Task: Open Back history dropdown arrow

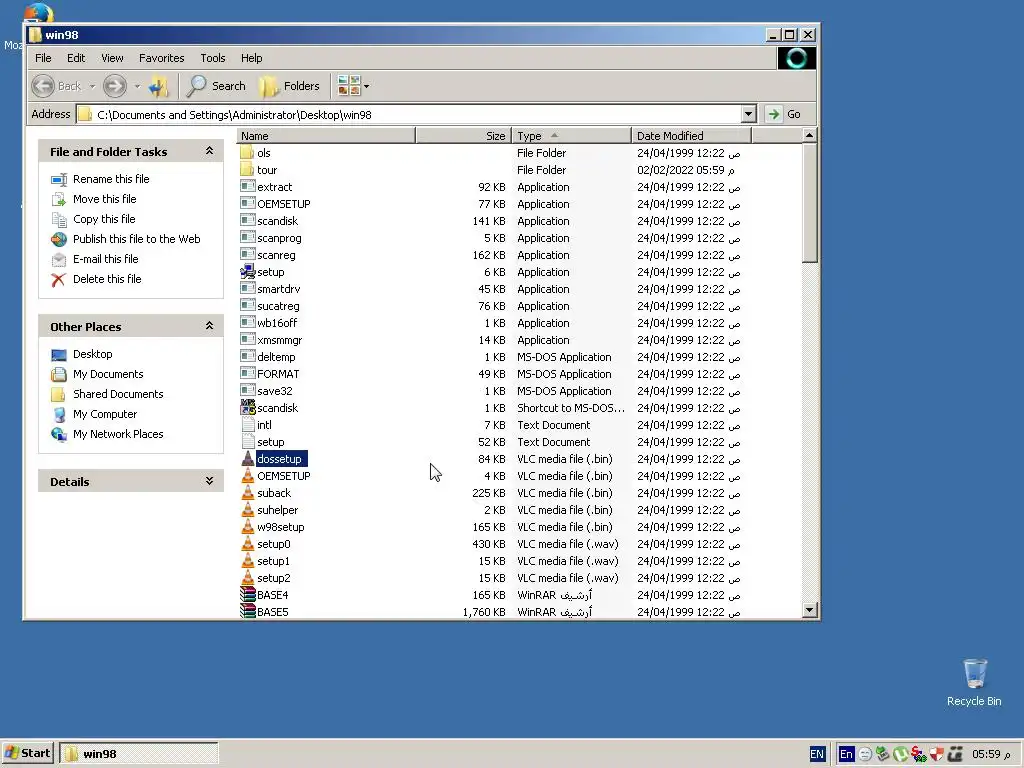Action: coord(92,86)
